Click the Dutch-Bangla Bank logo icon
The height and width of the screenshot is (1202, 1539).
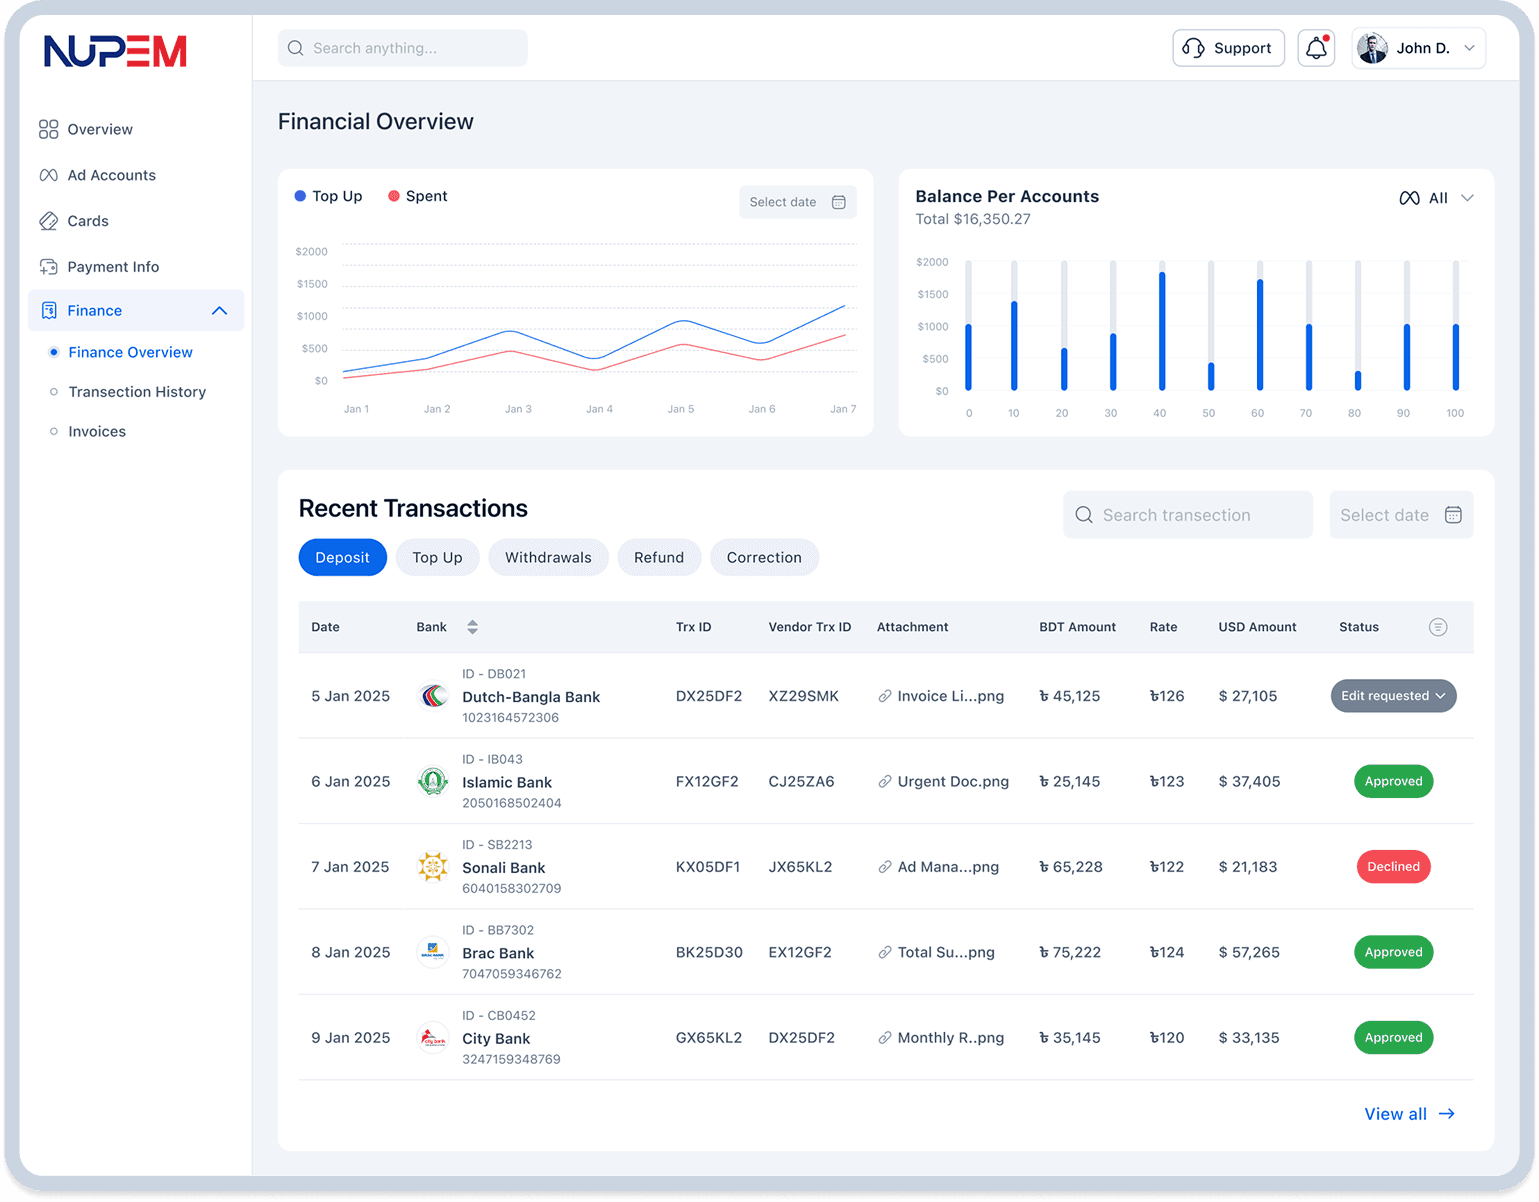(433, 696)
